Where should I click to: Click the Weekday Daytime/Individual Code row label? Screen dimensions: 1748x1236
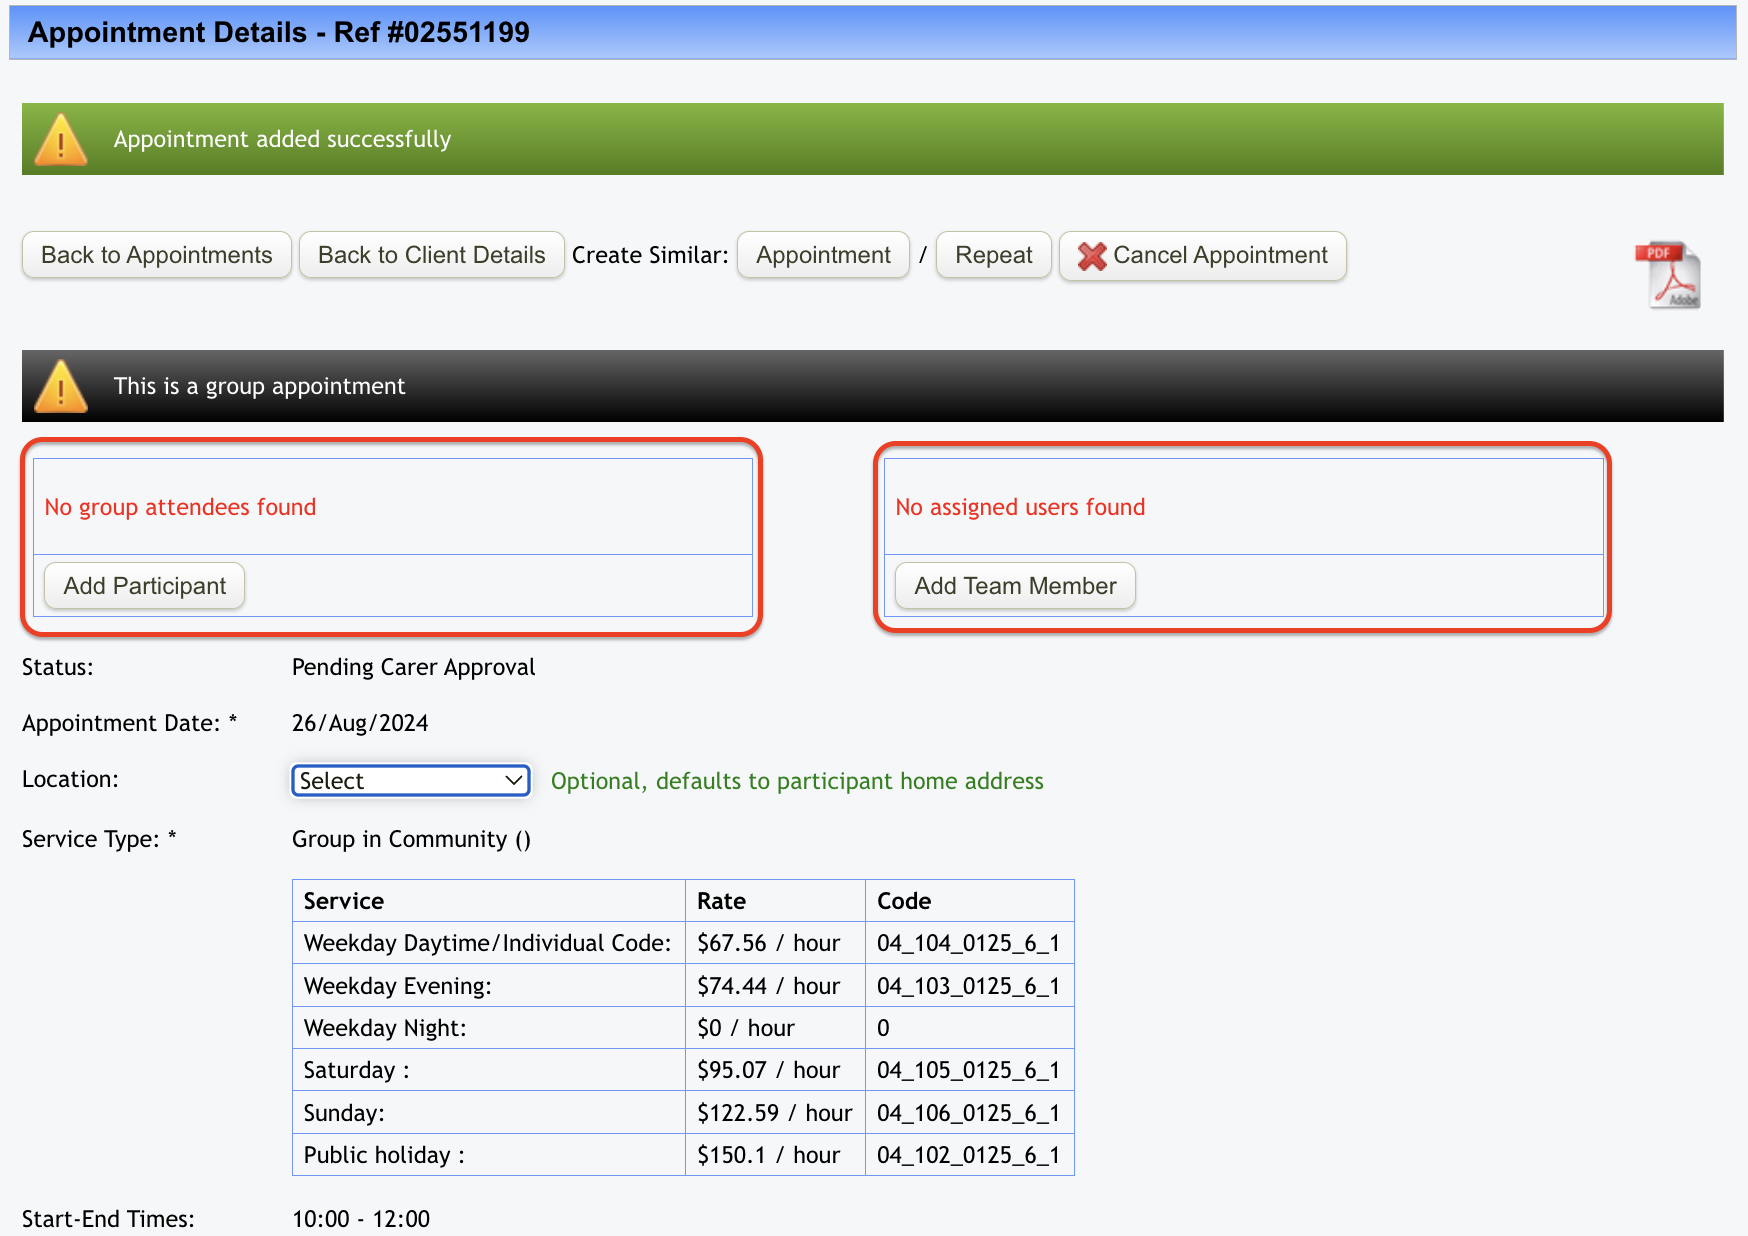point(488,943)
